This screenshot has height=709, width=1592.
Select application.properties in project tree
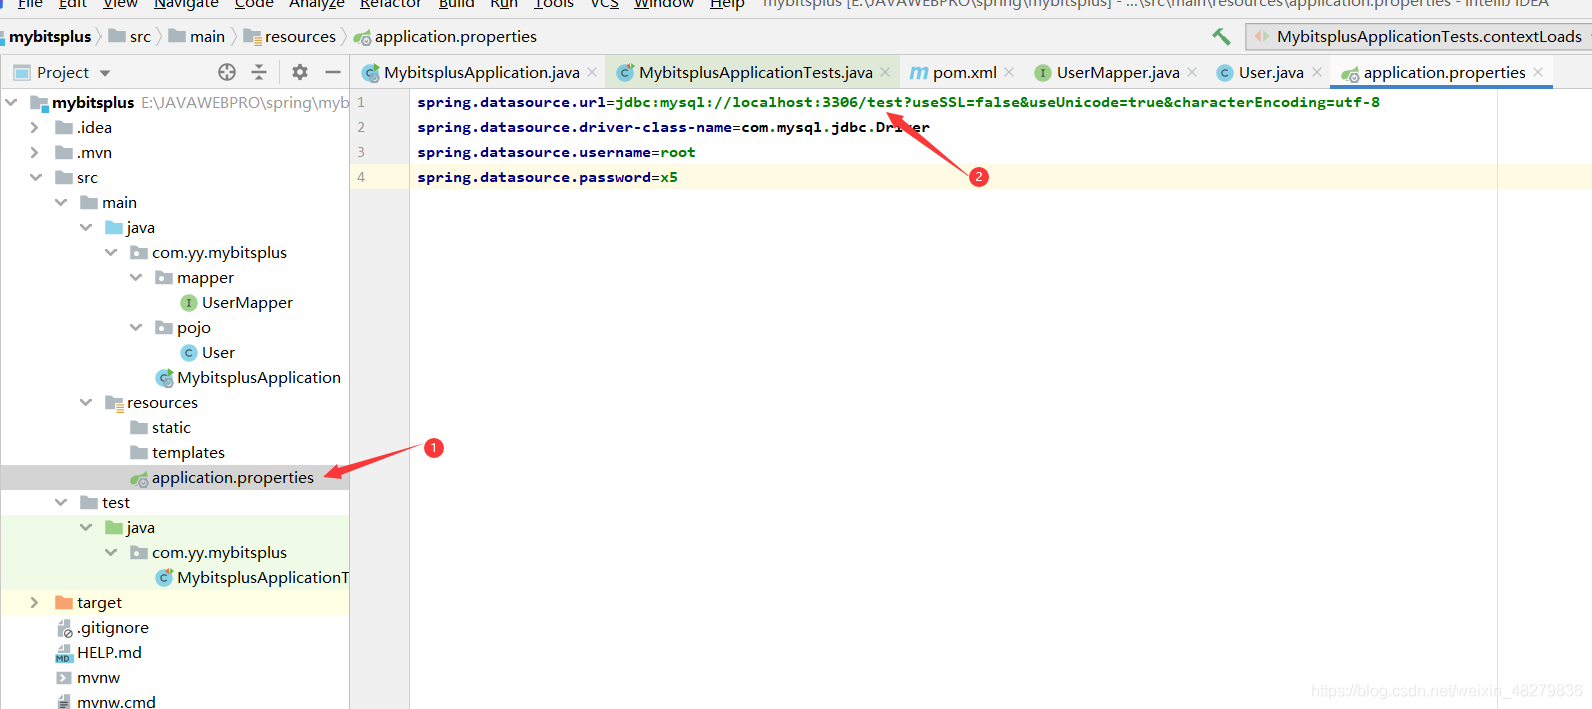pyautogui.click(x=232, y=478)
